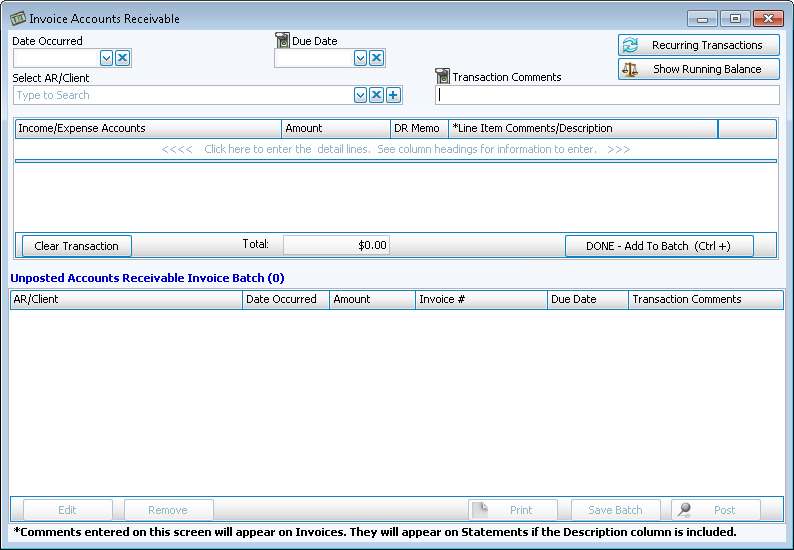The height and width of the screenshot is (550, 794).
Task: Open the Due Date dropdown calendar
Action: 360,58
